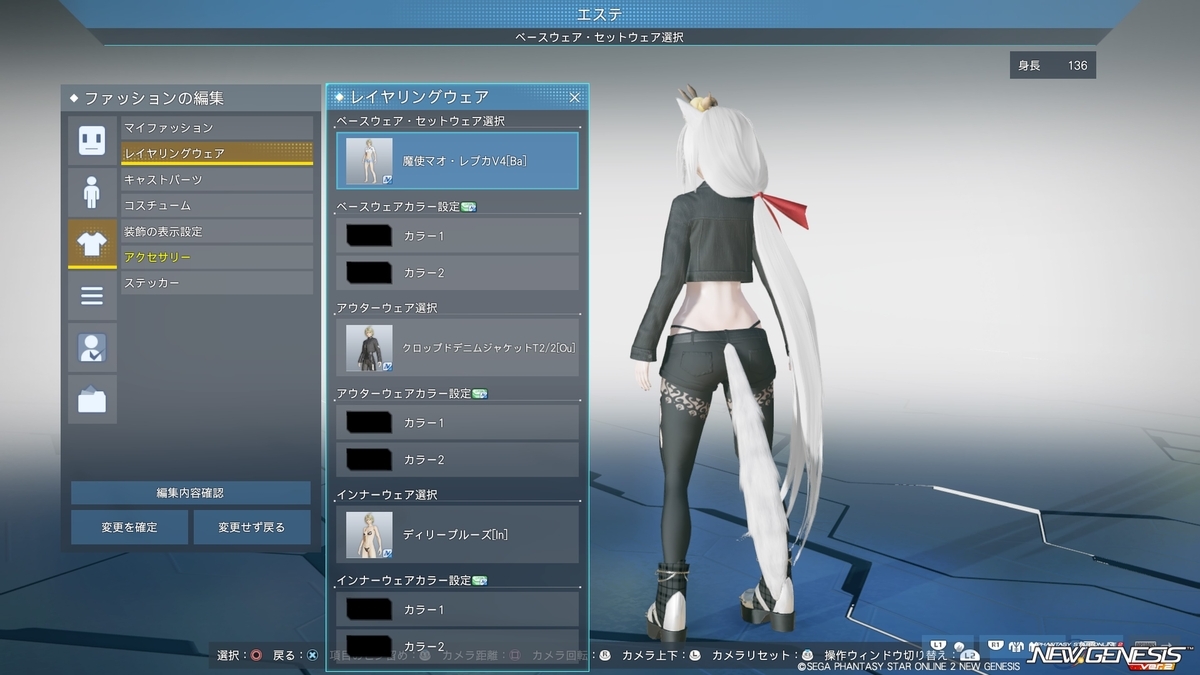The height and width of the screenshot is (675, 1200).
Task: Click the 身長 136 height display
Action: click(1052, 66)
